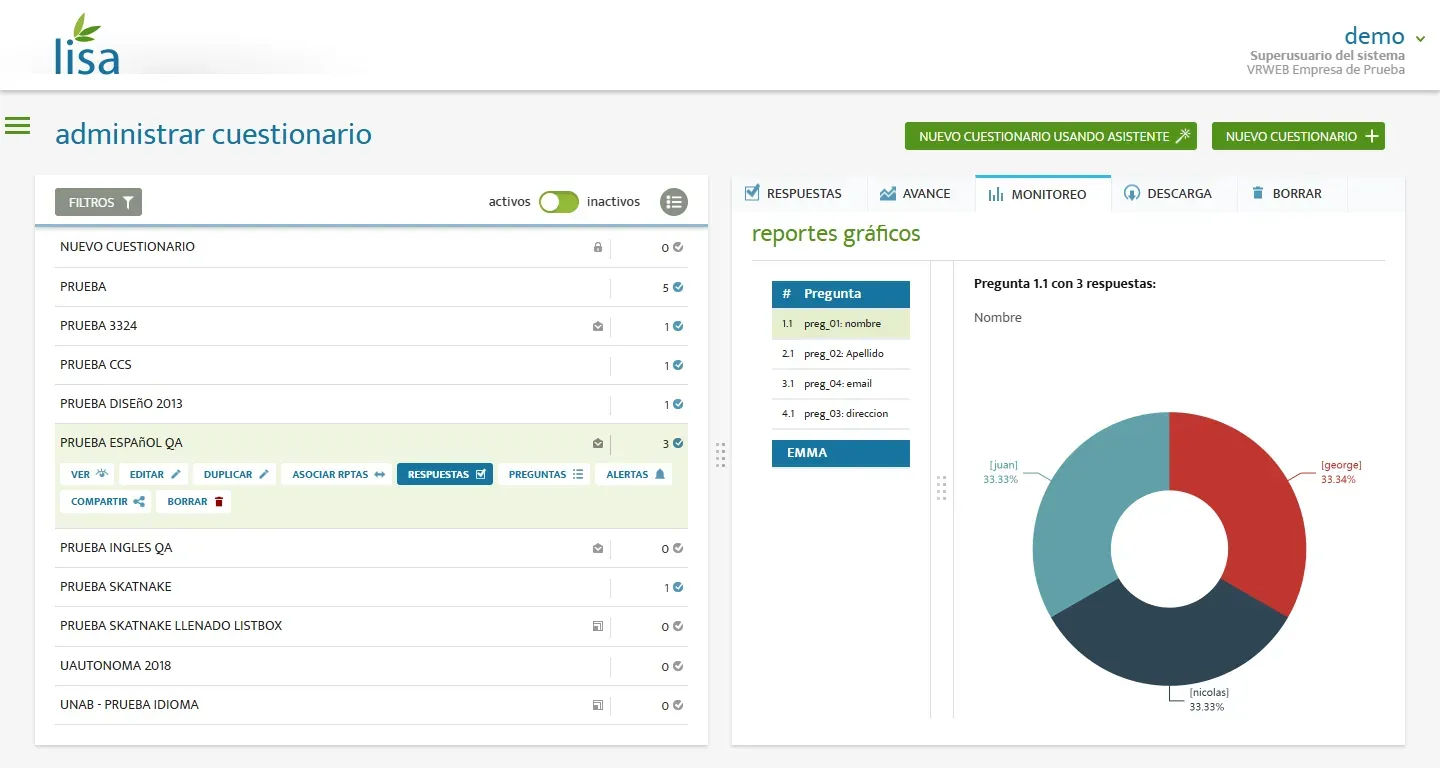Select the NUEVO CUESTIONARIO list row
The height and width of the screenshot is (768, 1440).
[x=371, y=247]
